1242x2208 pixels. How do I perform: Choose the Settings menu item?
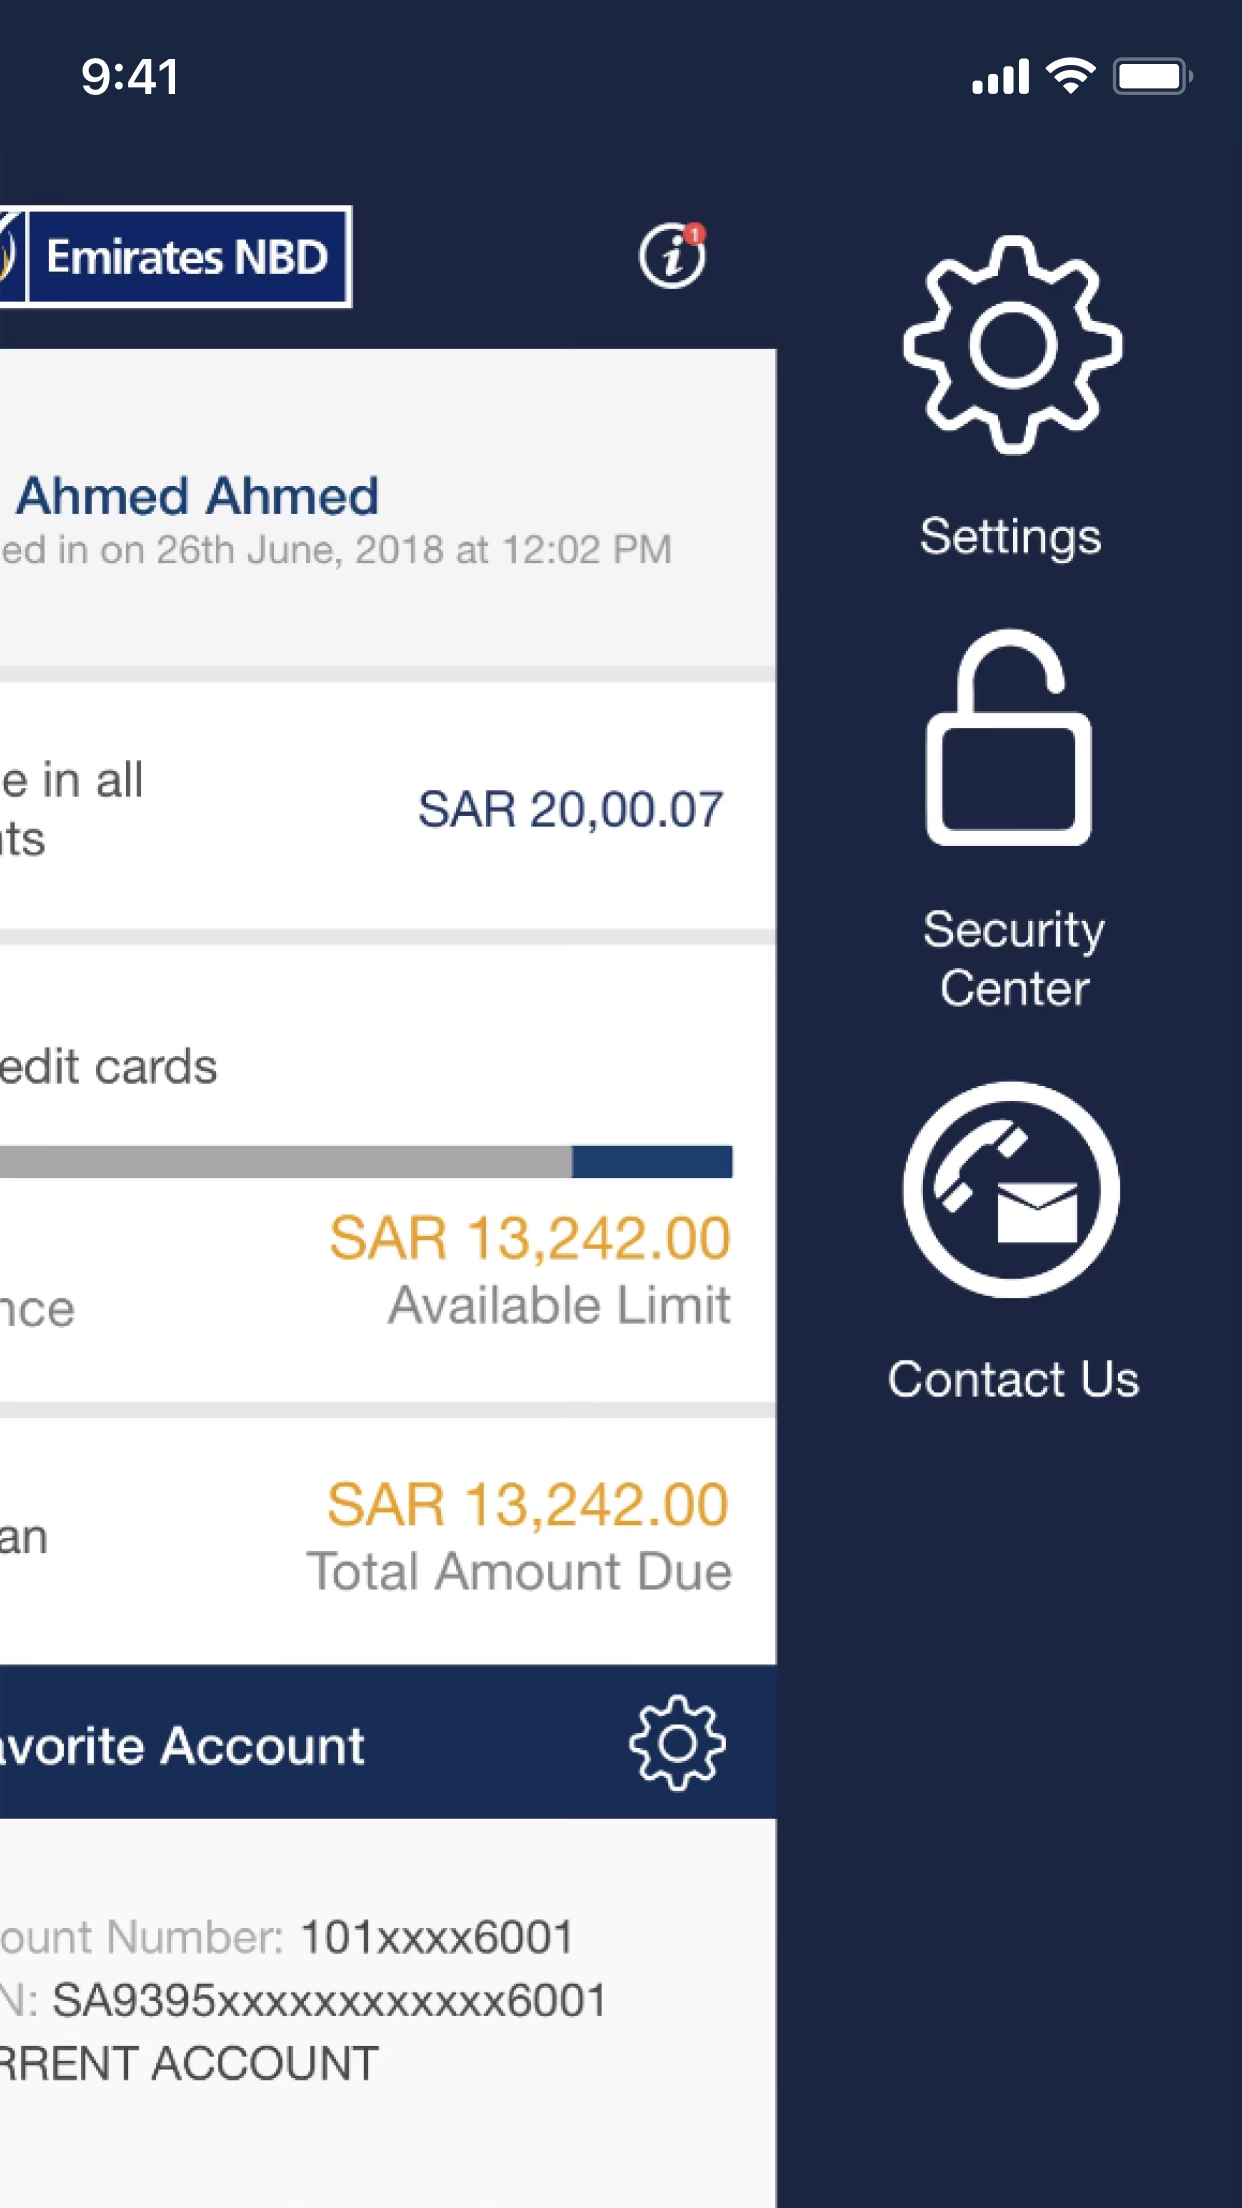[1009, 535]
